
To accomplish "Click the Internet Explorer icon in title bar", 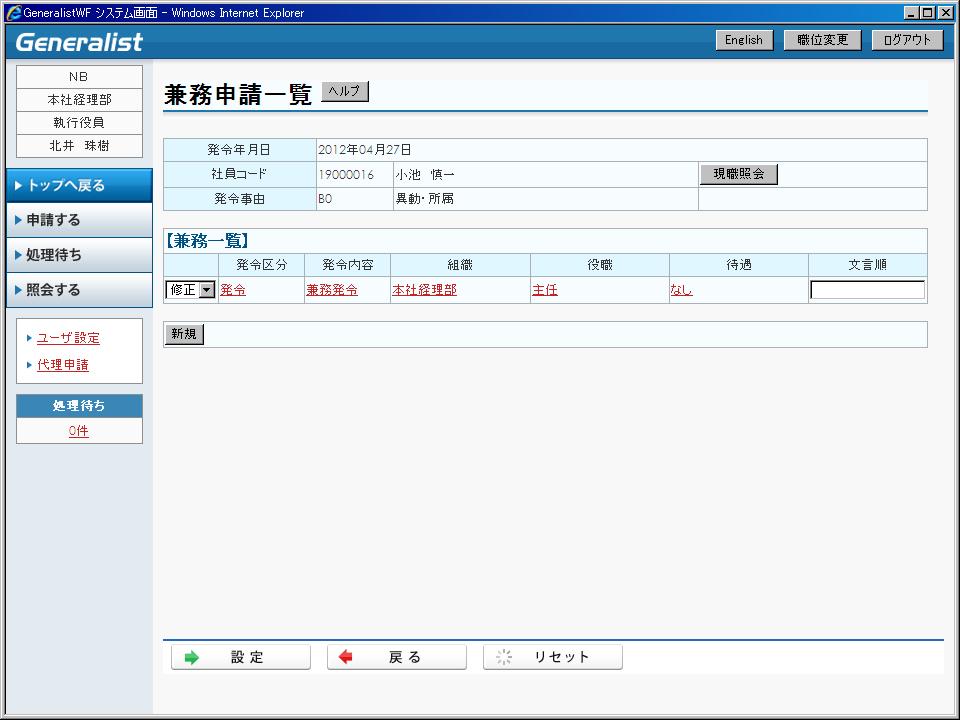I will tap(13, 13).
